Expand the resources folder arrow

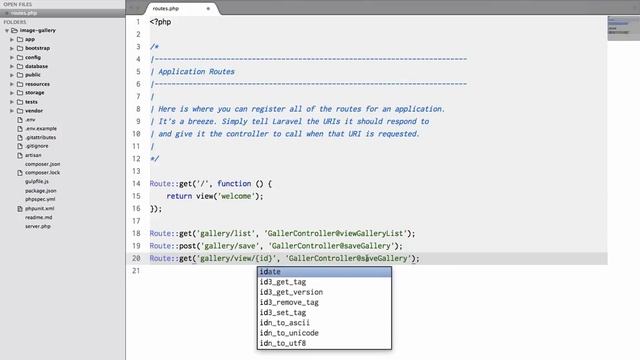coord(12,84)
